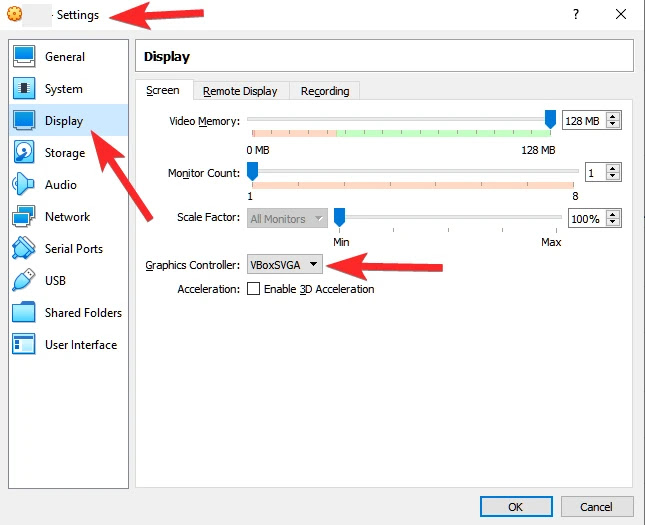The width and height of the screenshot is (645, 525).
Task: Select Network category label
Action: [67, 217]
